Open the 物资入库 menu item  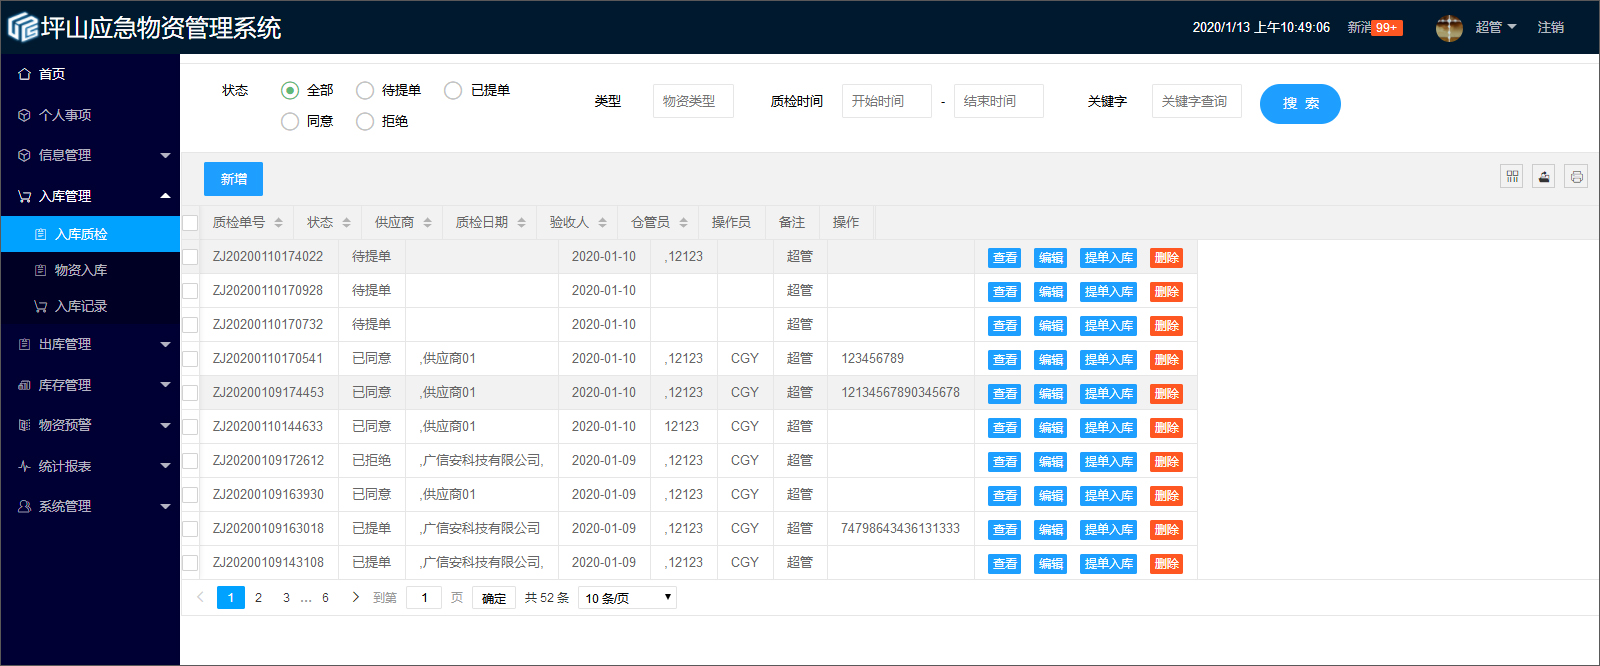pos(90,270)
